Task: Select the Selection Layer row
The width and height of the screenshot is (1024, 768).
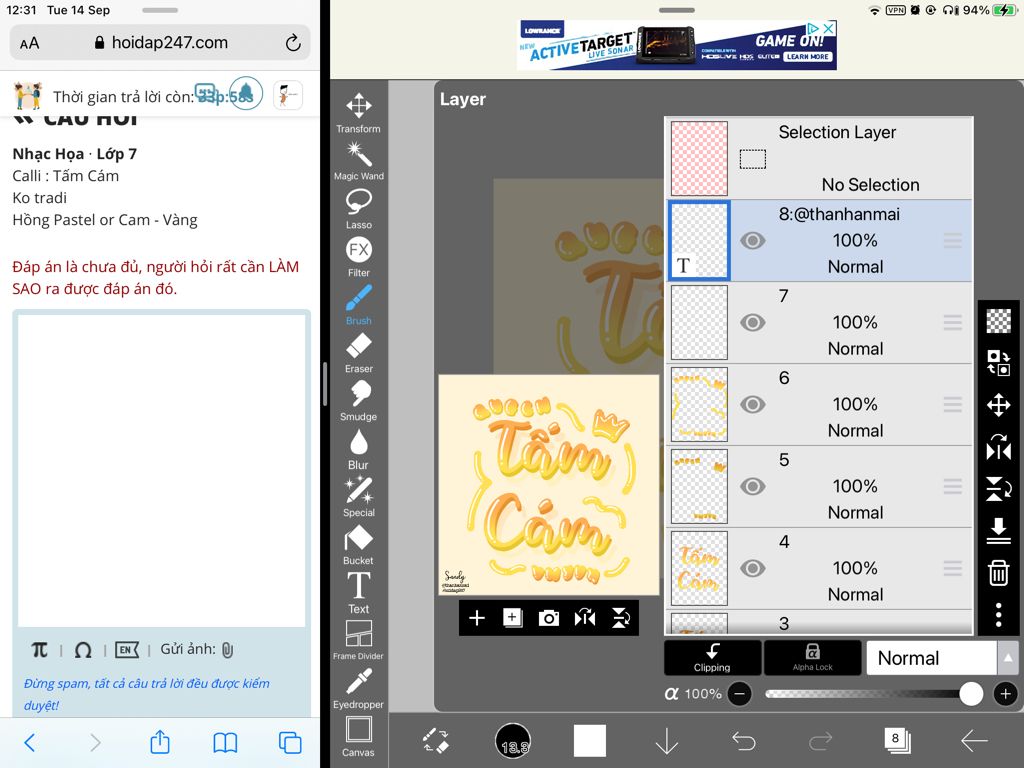Action: coord(820,159)
